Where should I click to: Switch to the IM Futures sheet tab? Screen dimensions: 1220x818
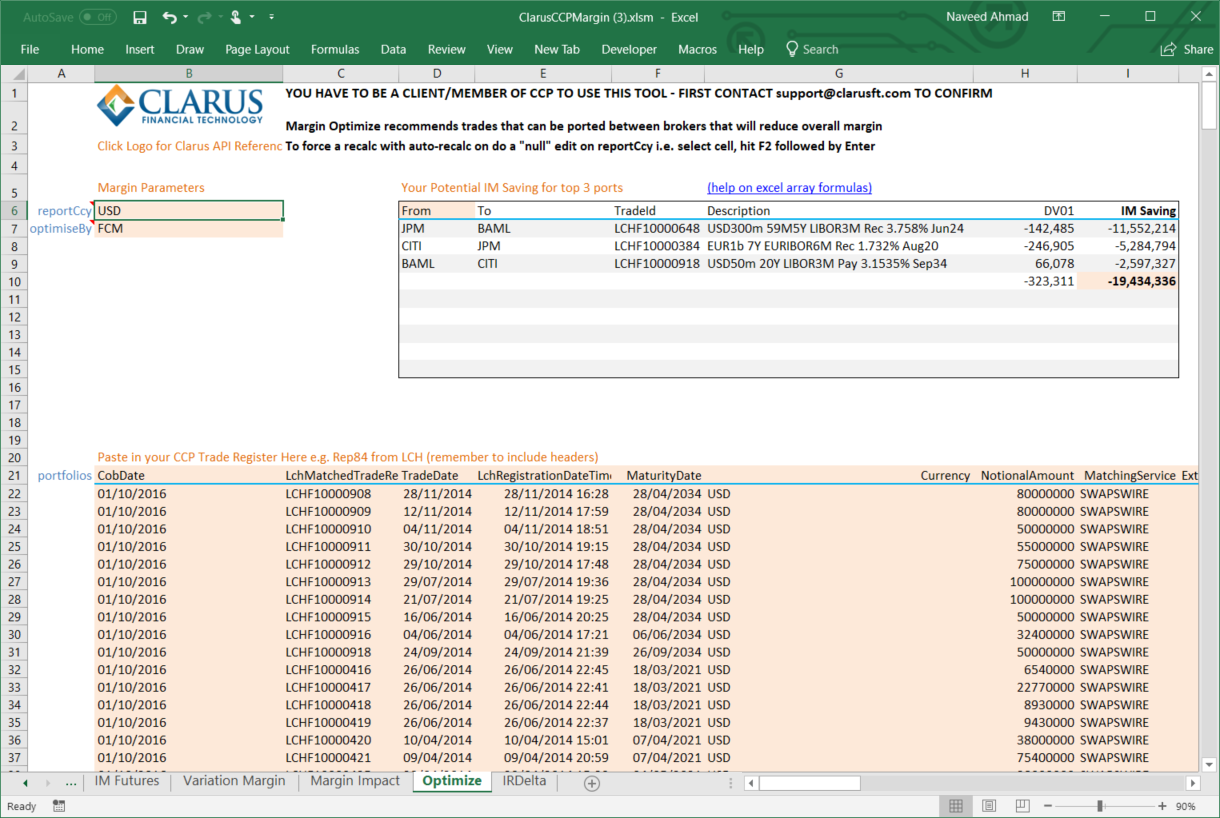(x=127, y=781)
